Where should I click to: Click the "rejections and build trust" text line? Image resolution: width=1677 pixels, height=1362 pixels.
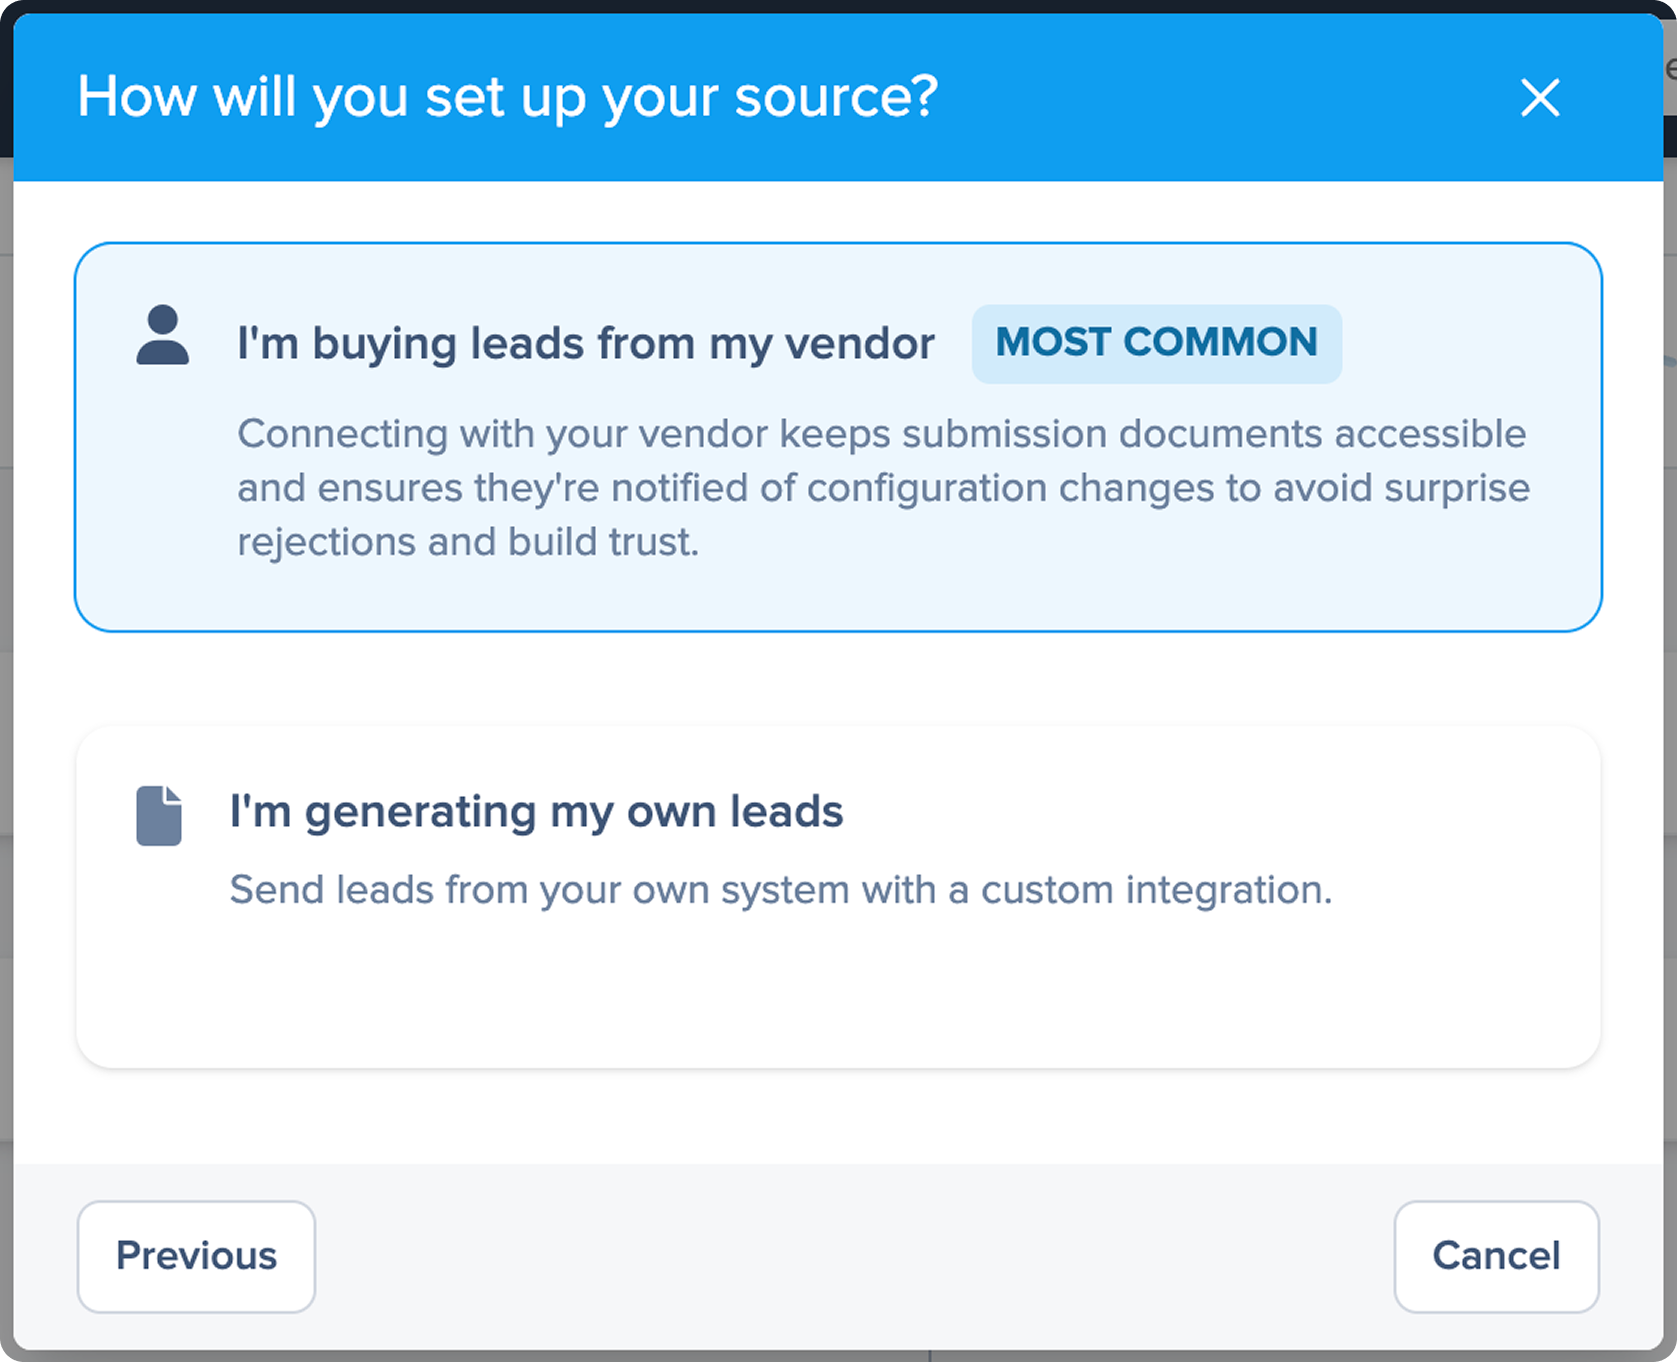pos(468,542)
